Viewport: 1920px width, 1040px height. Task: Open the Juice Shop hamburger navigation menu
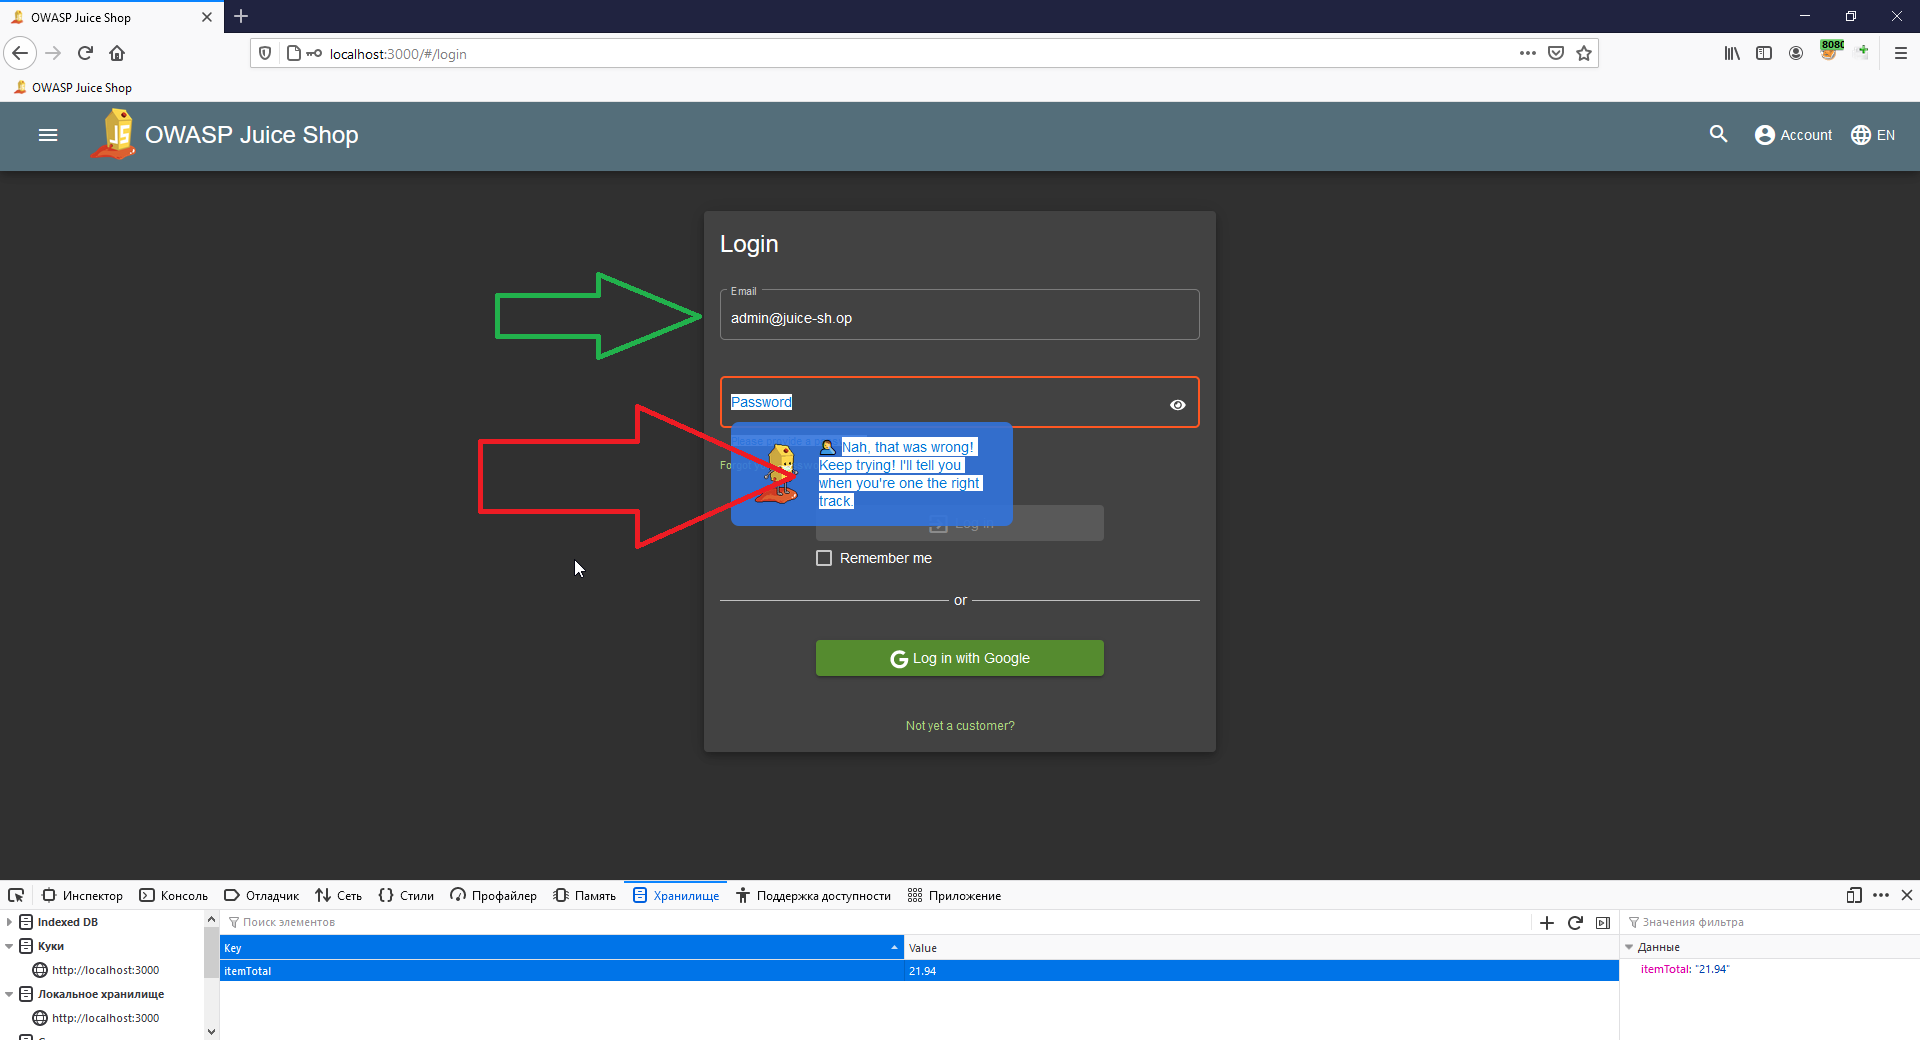[47, 135]
